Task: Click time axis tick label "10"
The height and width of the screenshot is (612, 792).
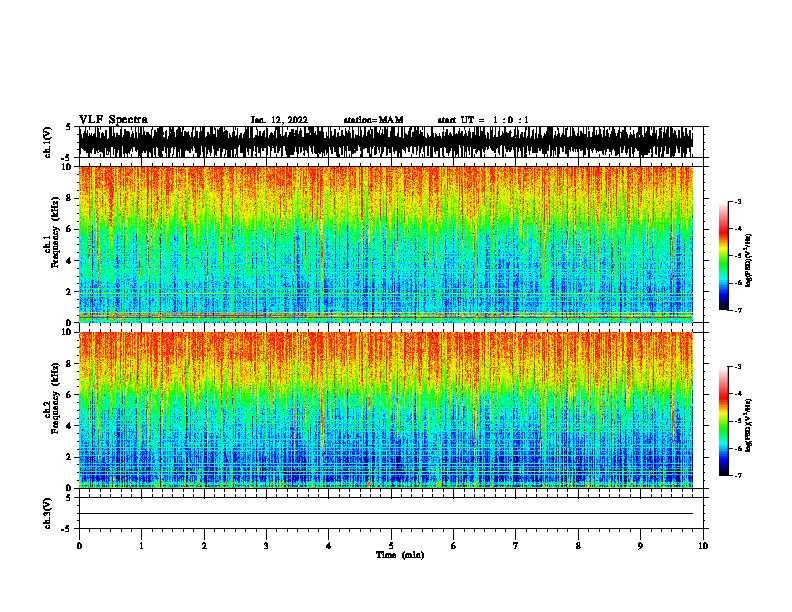Action: coord(703,546)
